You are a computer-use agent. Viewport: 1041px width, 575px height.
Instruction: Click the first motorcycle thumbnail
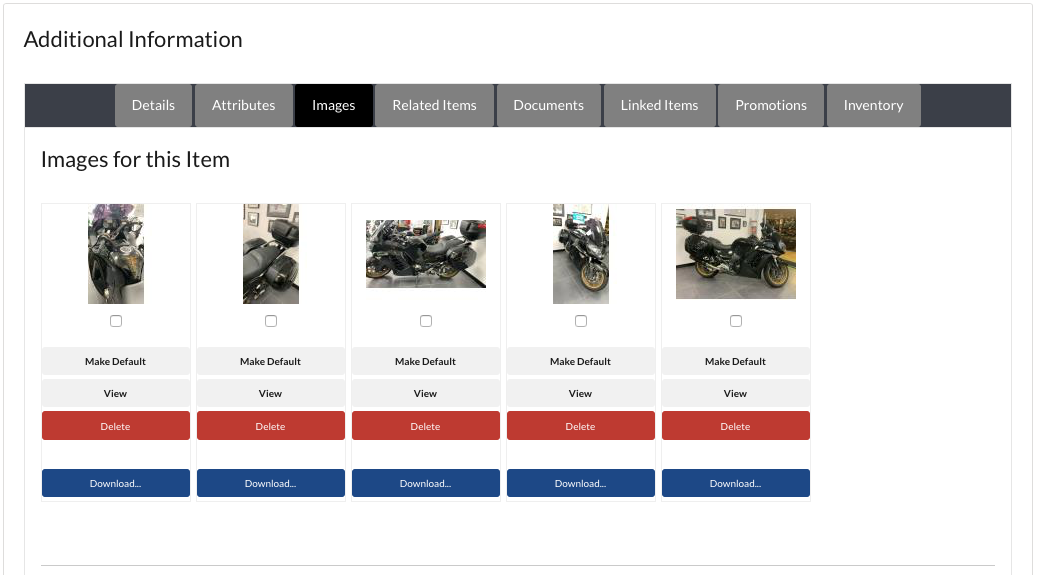(116, 254)
